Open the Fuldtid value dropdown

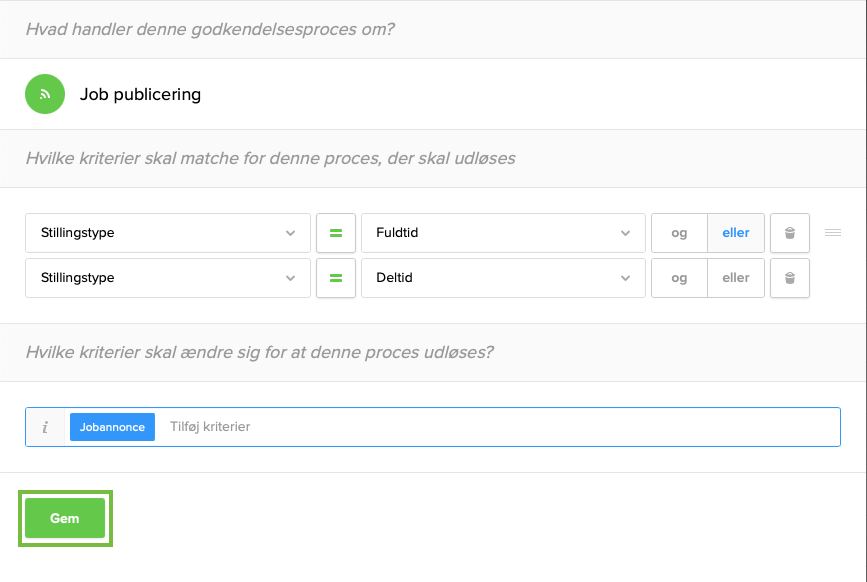503,233
